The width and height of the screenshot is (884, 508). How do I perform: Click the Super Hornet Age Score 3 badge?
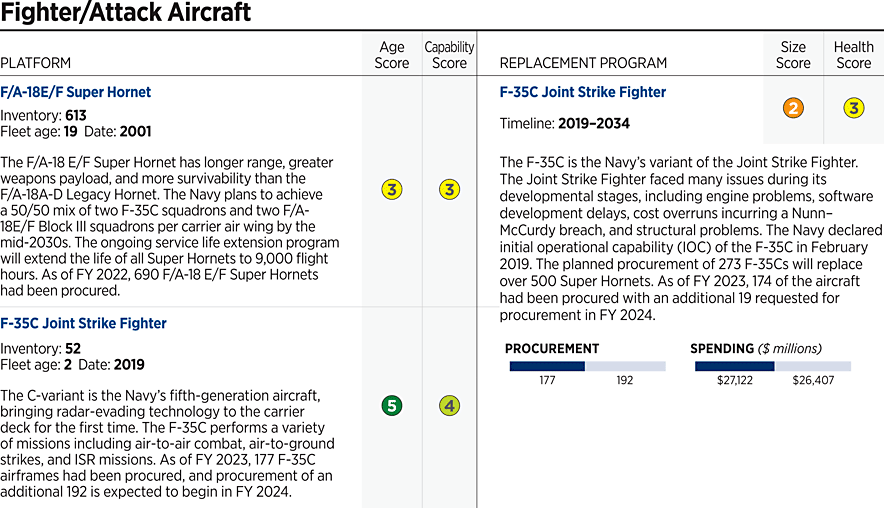click(392, 189)
